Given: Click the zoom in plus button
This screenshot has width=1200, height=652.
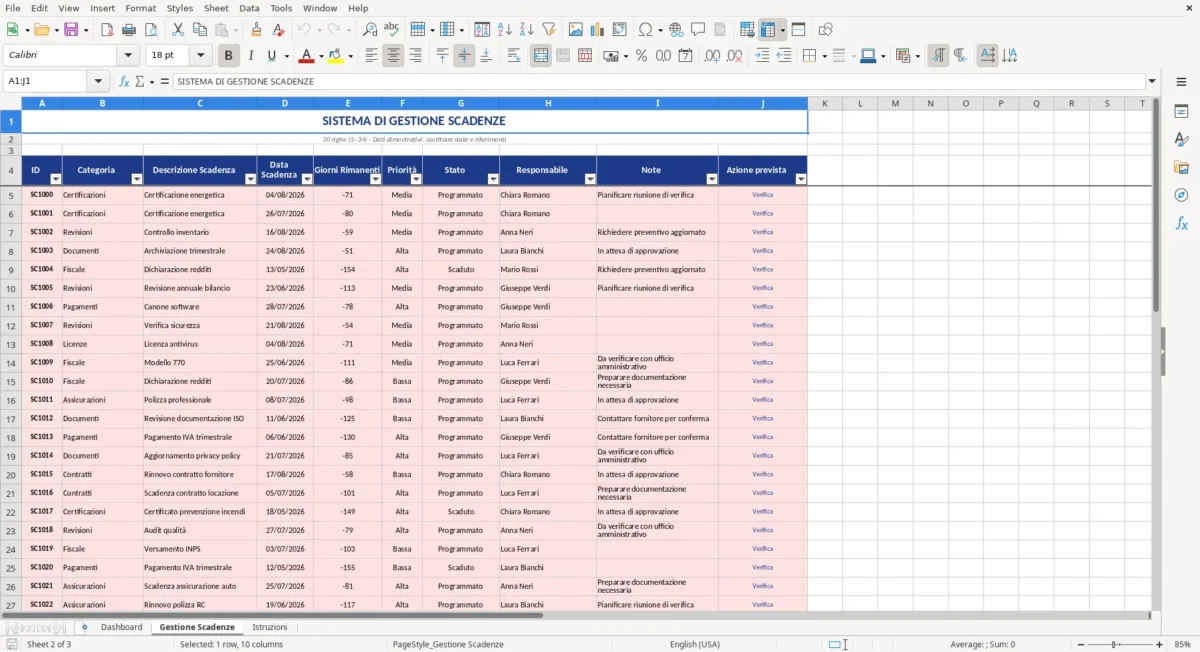Looking at the screenshot, I should click(x=1159, y=645).
